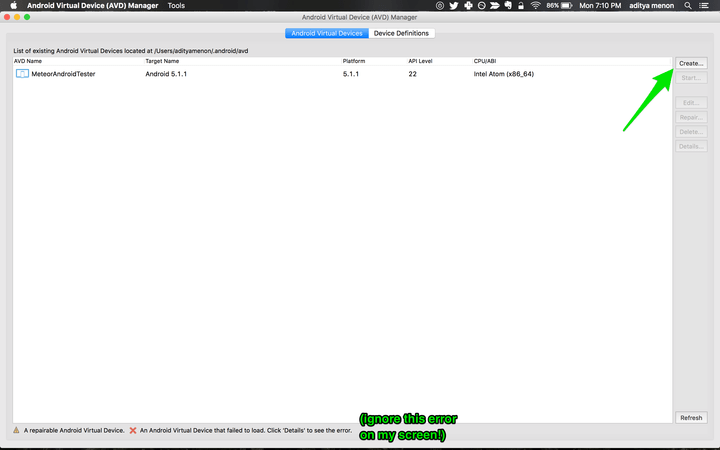This screenshot has width=720, height=450.
Task: Open Twitter menu bar icon
Action: click(x=454, y=6)
